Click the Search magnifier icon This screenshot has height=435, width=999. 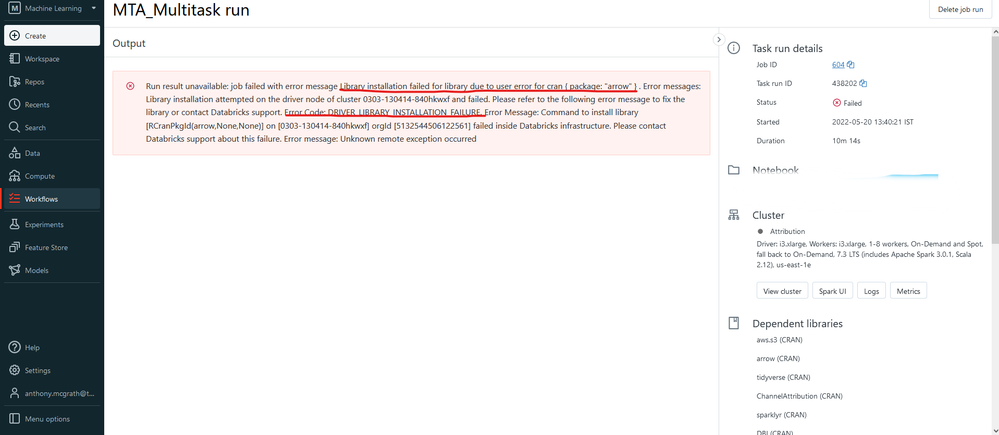coord(15,128)
